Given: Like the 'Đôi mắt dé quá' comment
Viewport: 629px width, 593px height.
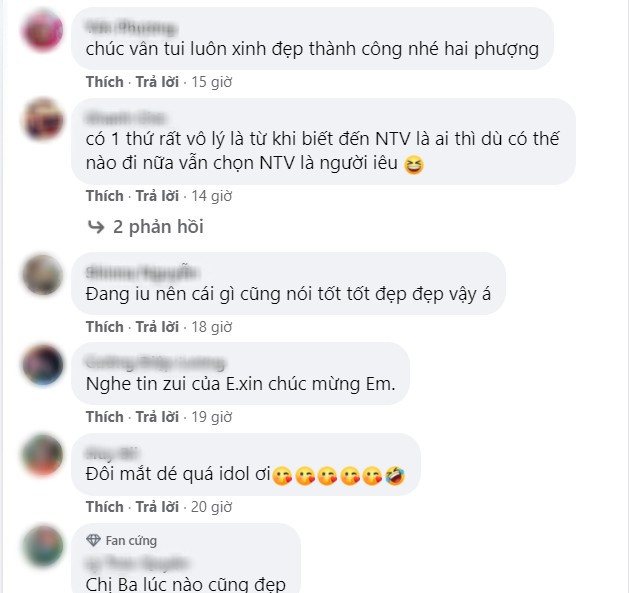Looking at the screenshot, I should (105, 507).
